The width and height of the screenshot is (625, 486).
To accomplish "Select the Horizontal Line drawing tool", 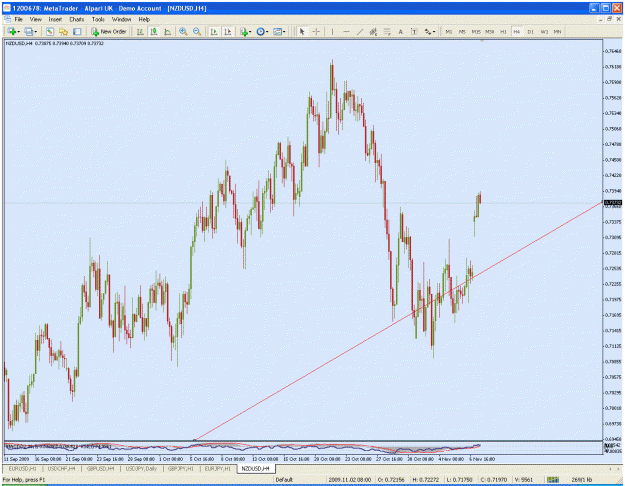I will point(346,31).
